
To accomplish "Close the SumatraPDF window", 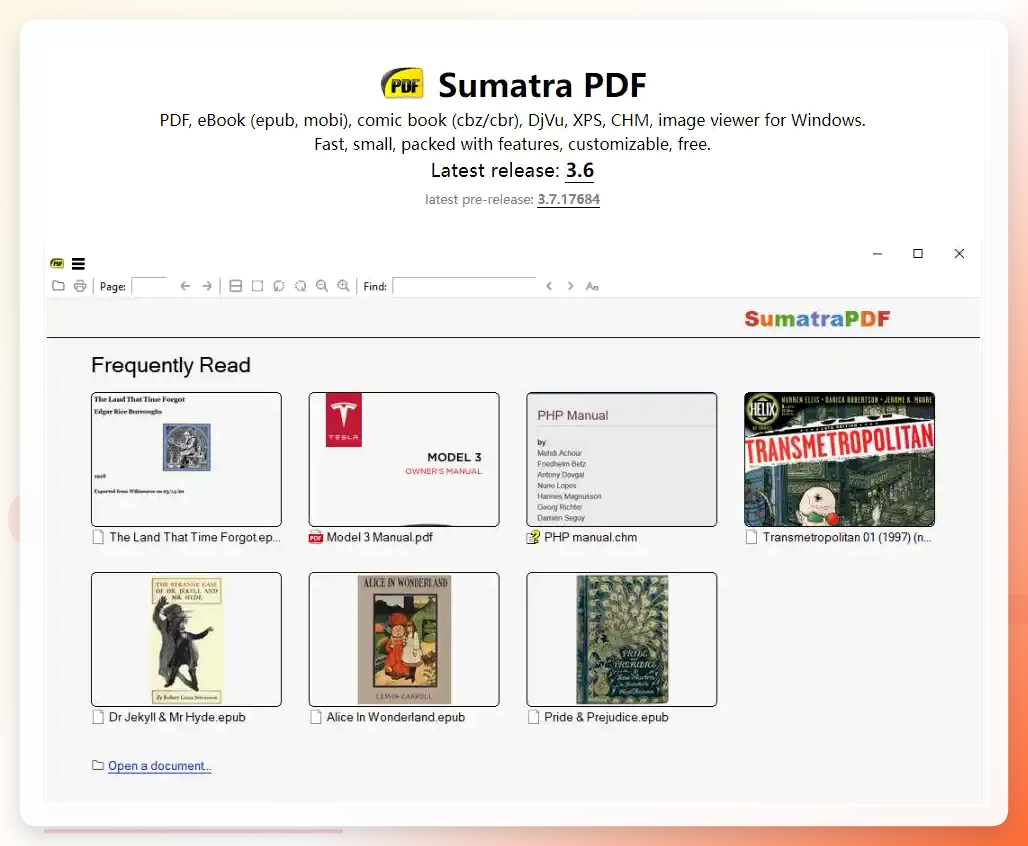I will pyautogui.click(x=959, y=254).
